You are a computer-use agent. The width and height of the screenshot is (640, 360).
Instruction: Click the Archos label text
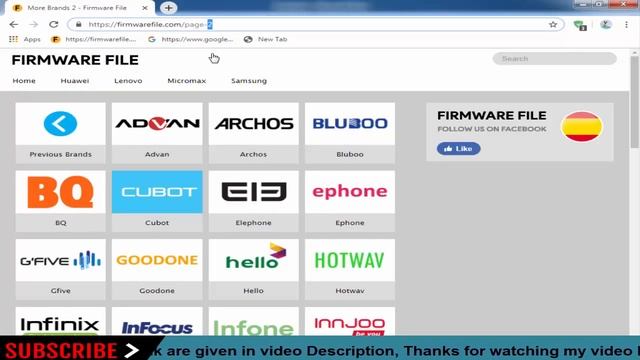pos(253,154)
